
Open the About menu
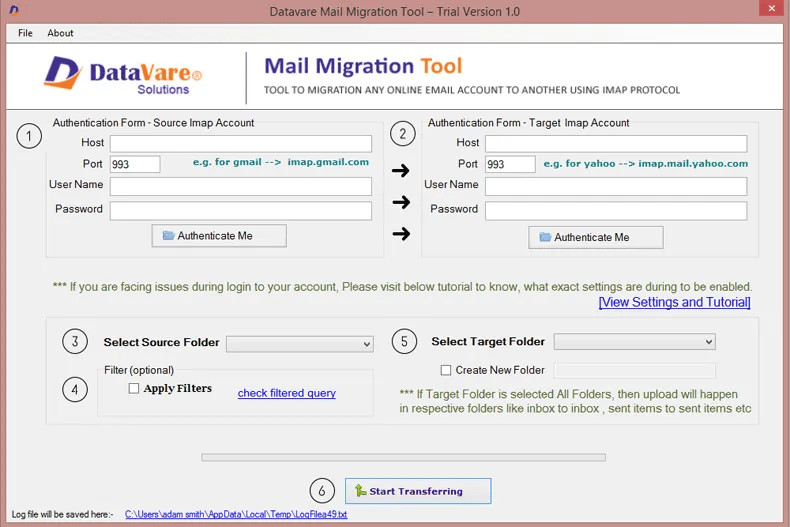tap(60, 33)
